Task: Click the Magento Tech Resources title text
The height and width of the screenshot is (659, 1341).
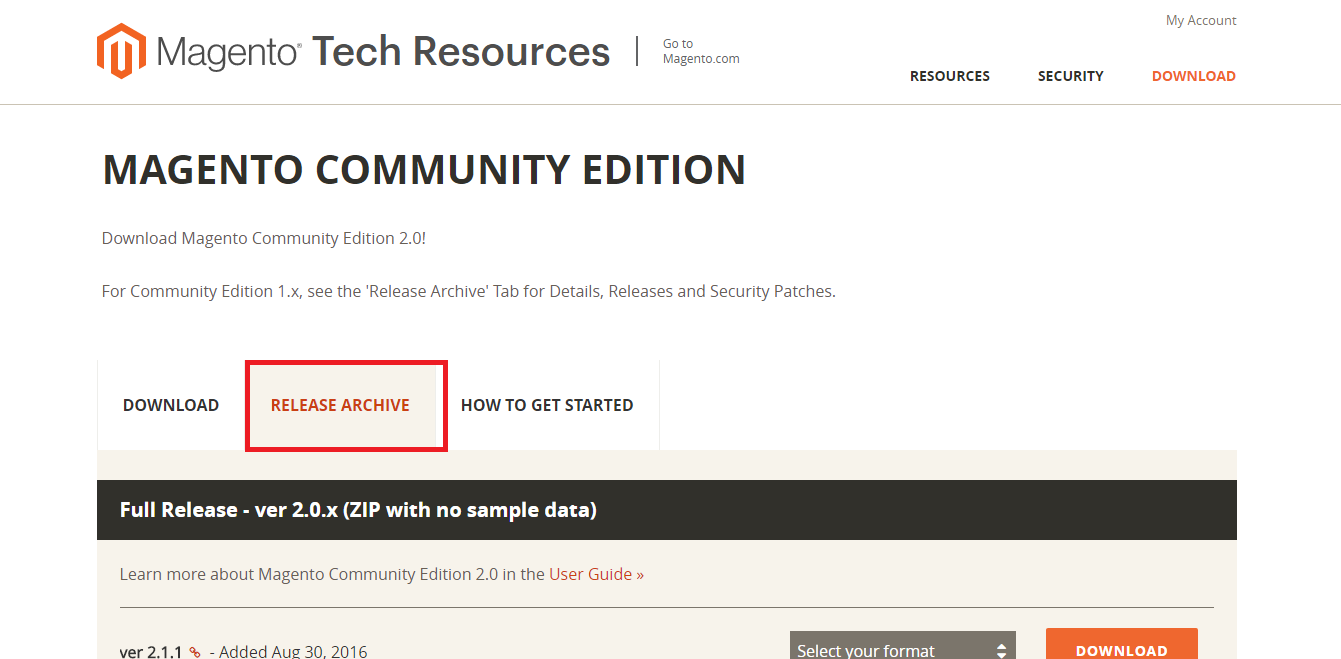Action: (x=383, y=51)
